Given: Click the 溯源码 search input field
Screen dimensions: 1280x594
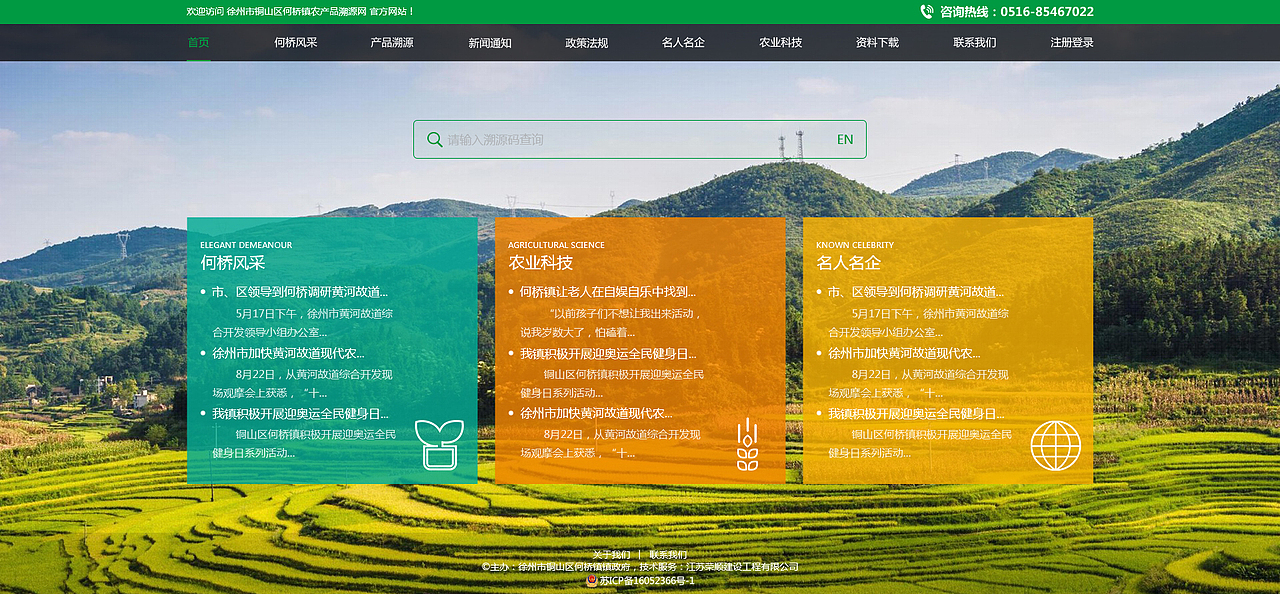Looking at the screenshot, I should click(600, 139).
